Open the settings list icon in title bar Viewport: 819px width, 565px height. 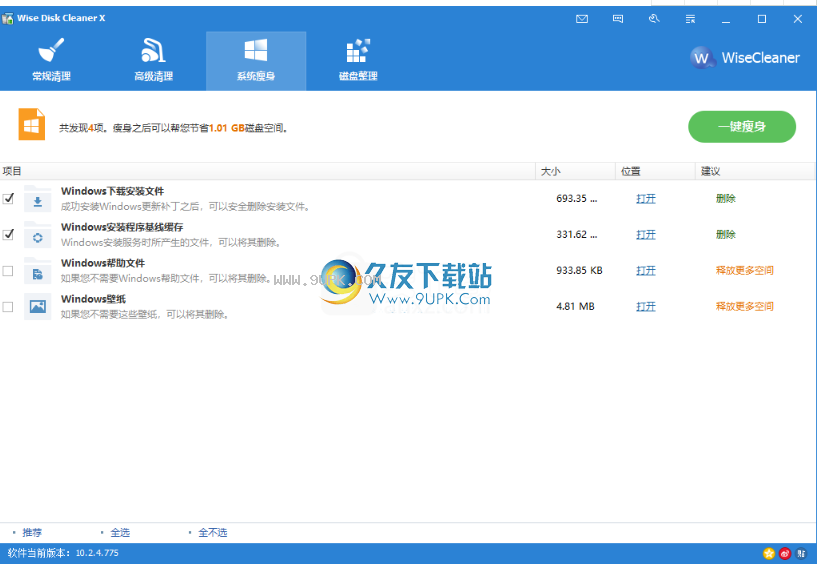(x=690, y=19)
